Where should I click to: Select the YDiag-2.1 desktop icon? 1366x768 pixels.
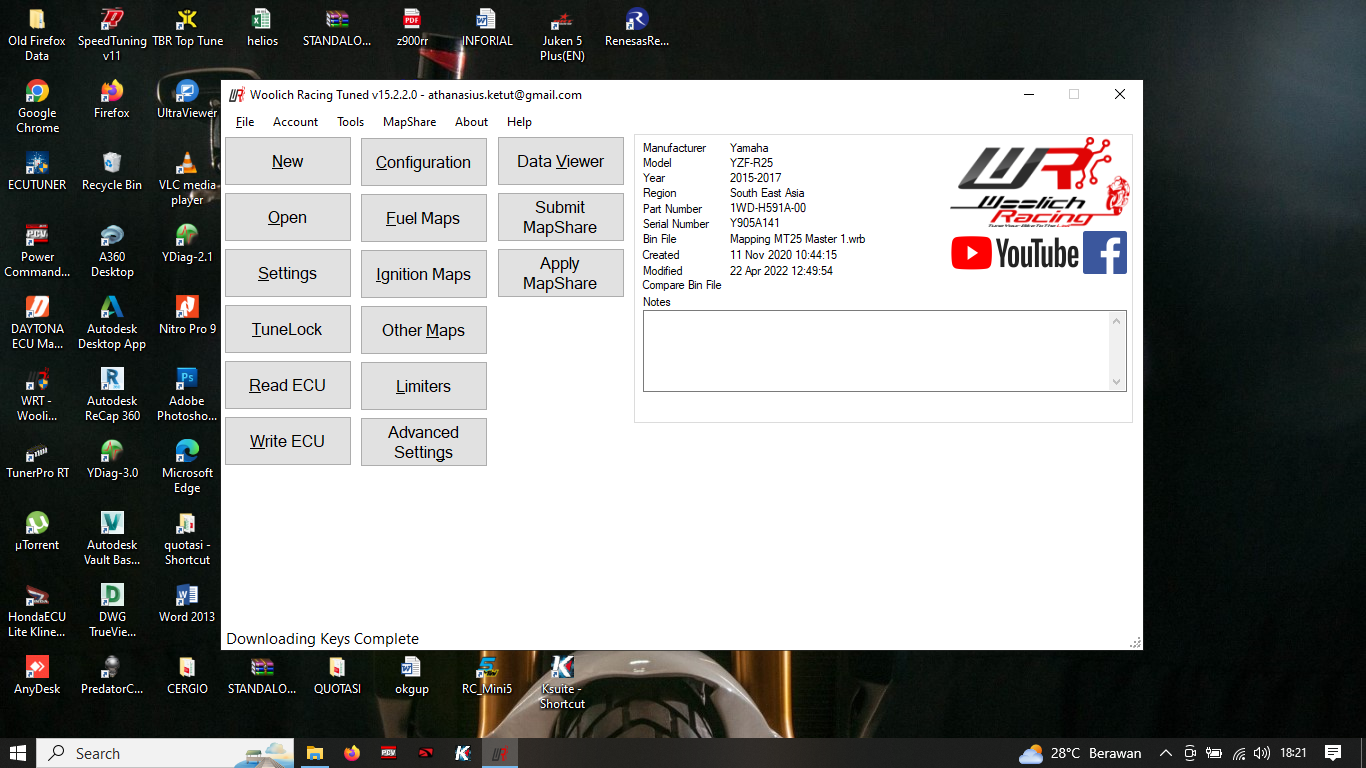(x=187, y=243)
